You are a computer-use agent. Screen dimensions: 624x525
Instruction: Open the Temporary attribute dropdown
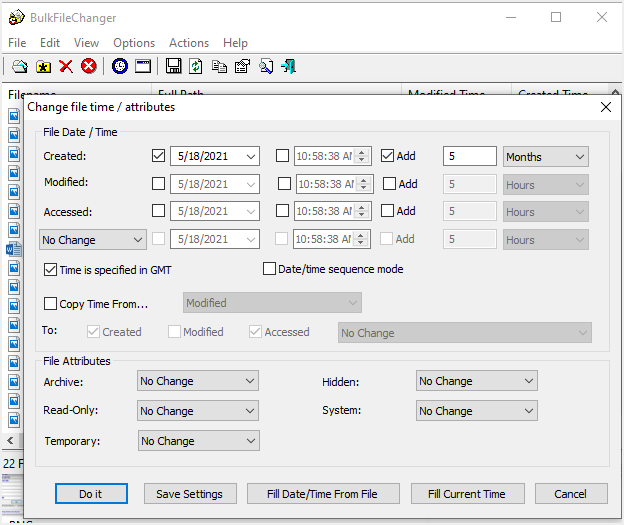point(199,441)
